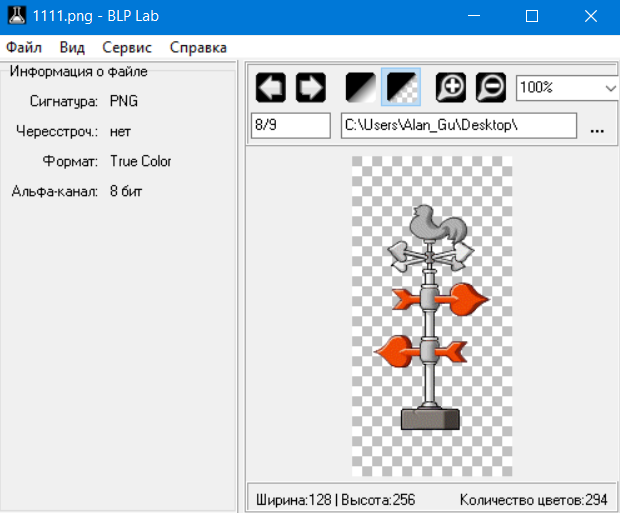The image size is (620, 513).
Task: Click the Альфа-канал: label
Action: tap(55, 191)
